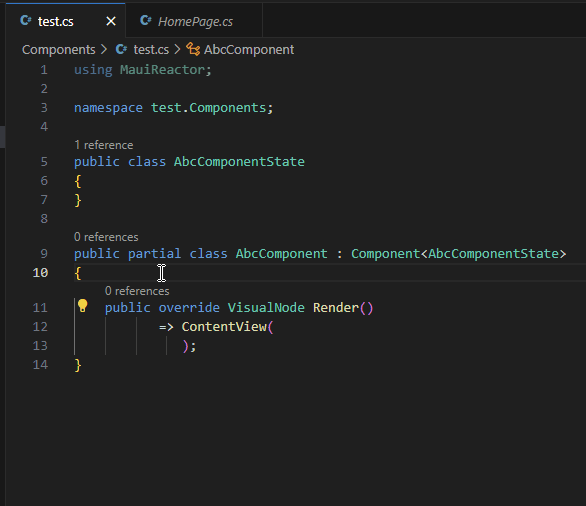The width and height of the screenshot is (586, 506).
Task: Click line number 9 in the gutter
Action: pos(44,254)
